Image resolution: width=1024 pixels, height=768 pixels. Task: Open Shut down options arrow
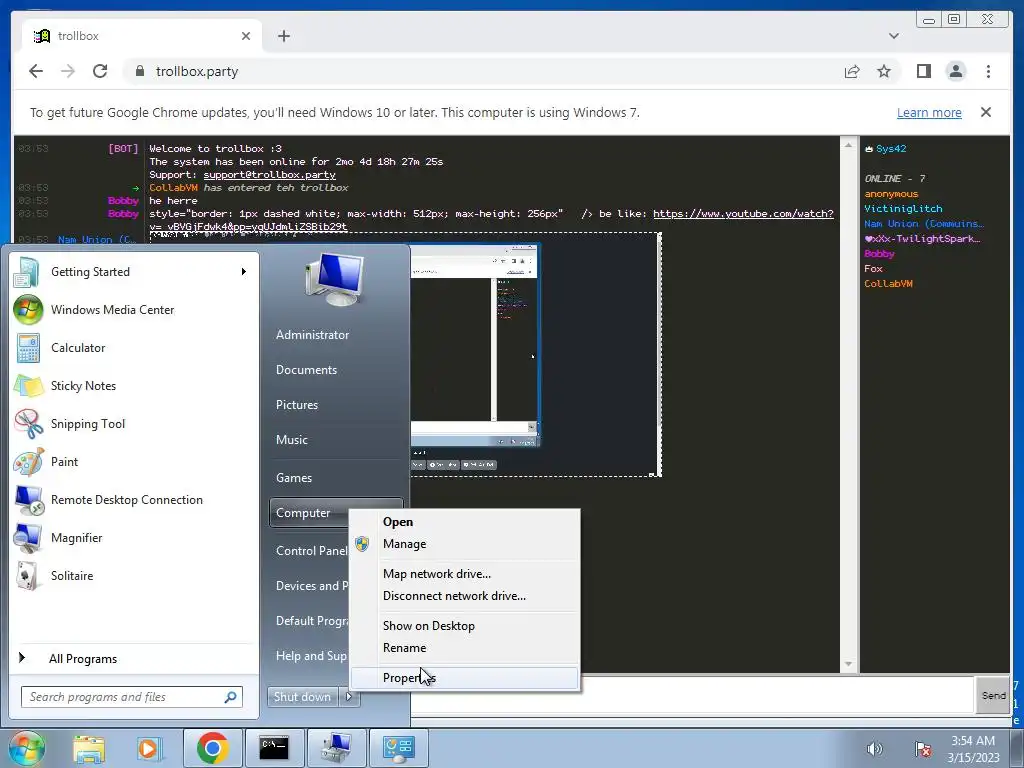[349, 697]
